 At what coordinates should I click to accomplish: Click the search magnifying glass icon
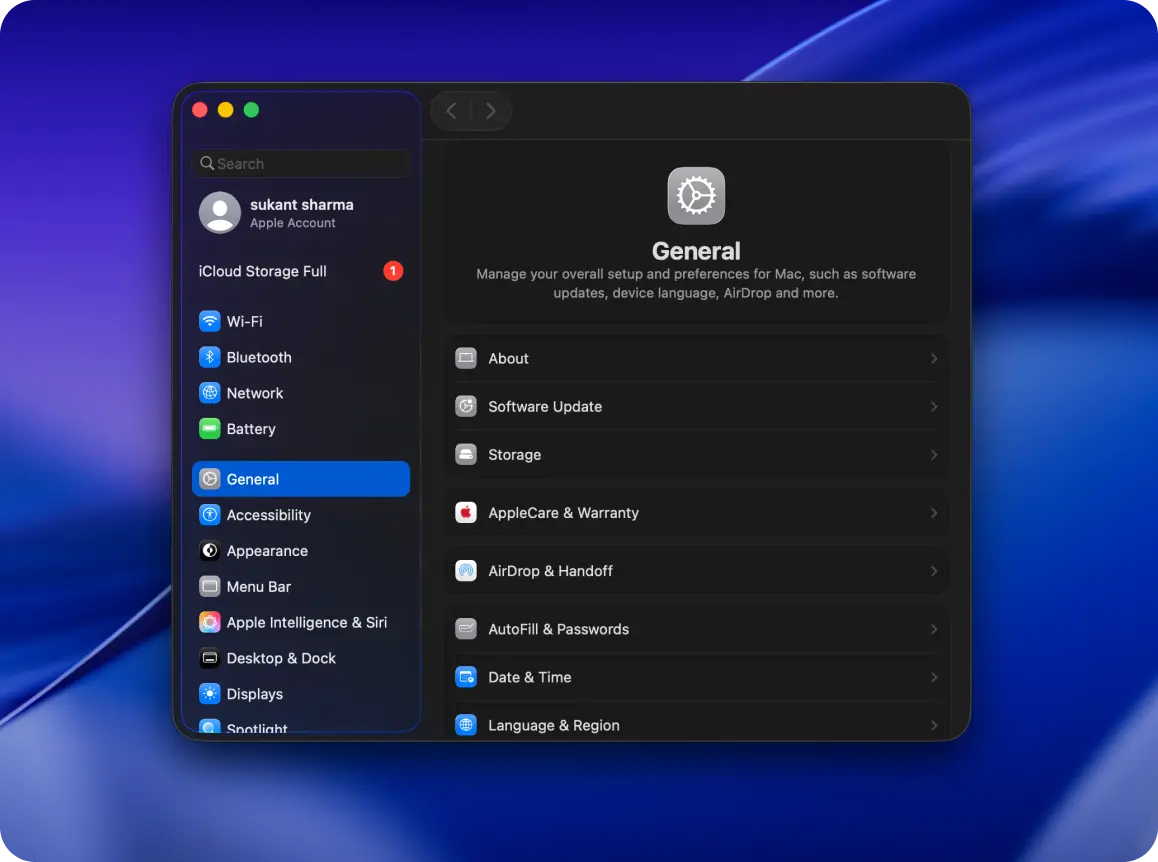pos(208,163)
